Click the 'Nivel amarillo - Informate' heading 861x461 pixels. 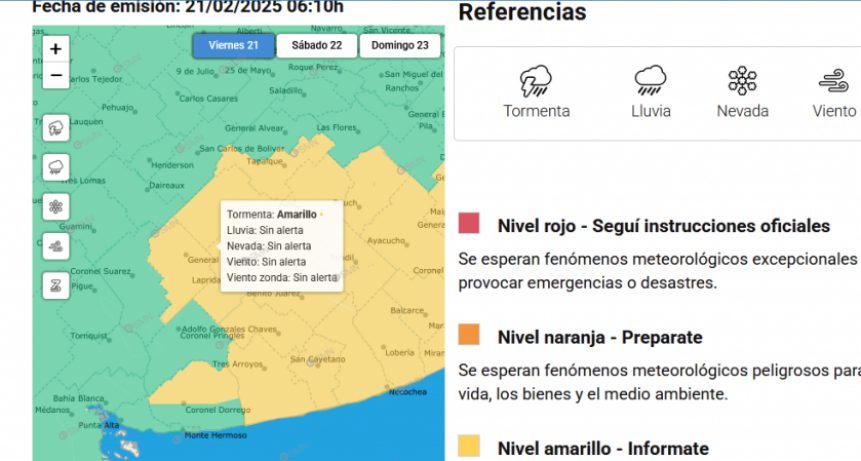(603, 448)
